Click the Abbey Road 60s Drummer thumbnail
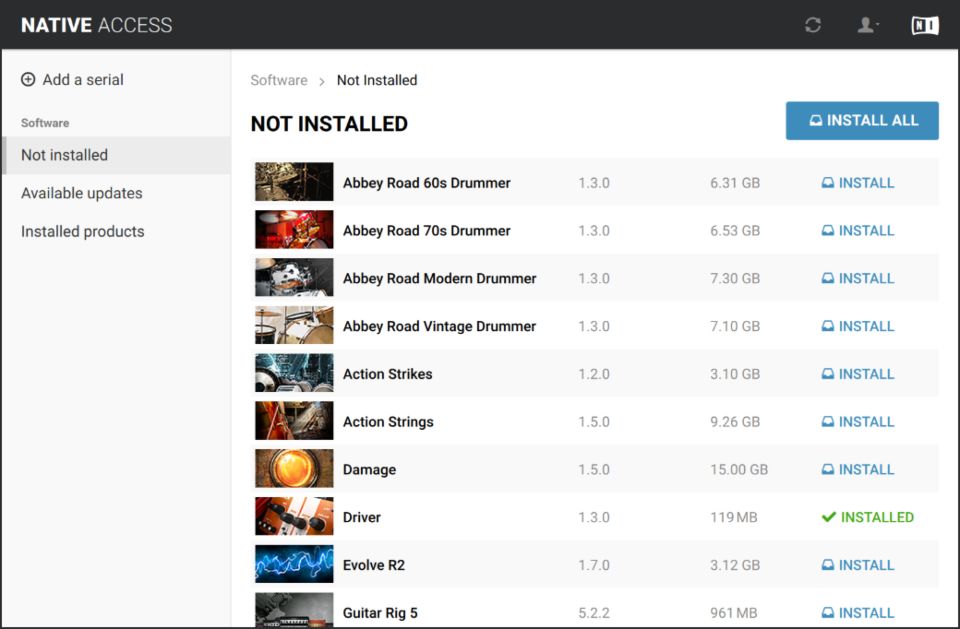The width and height of the screenshot is (960, 629). click(x=294, y=183)
